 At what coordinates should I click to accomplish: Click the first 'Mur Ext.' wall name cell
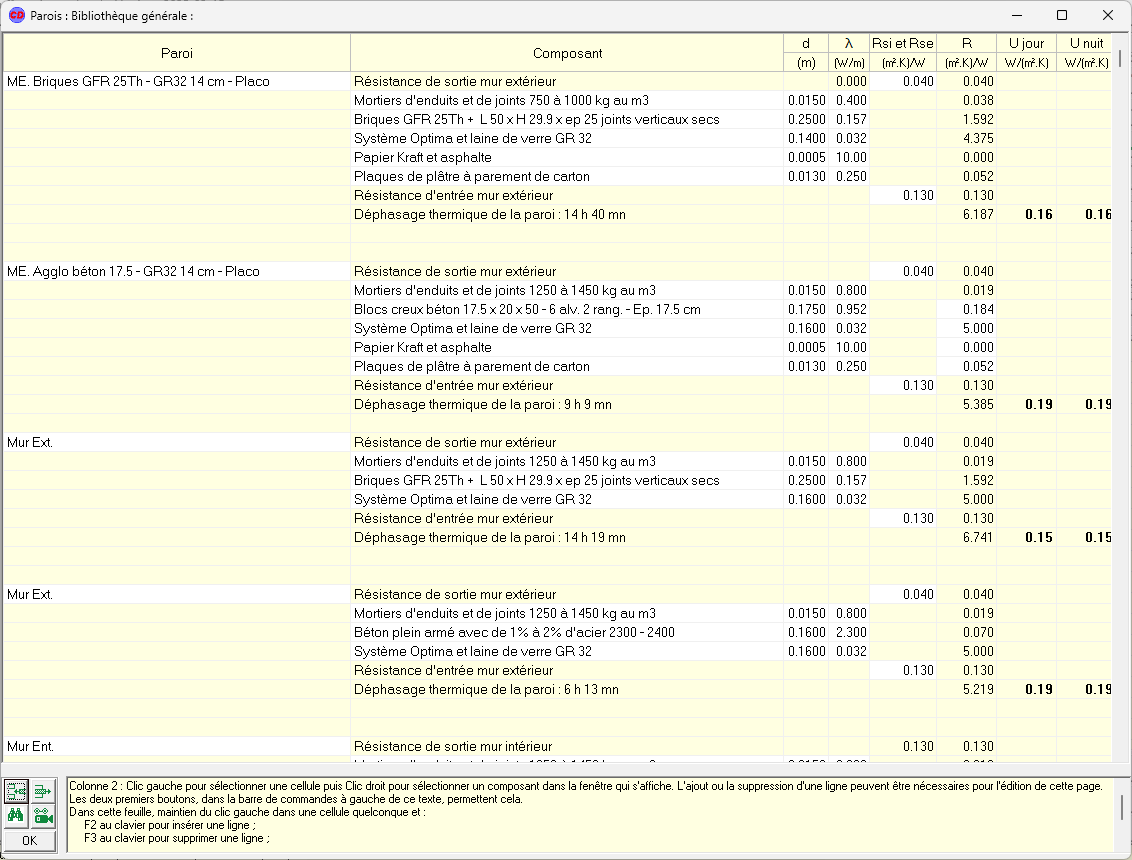[30, 442]
